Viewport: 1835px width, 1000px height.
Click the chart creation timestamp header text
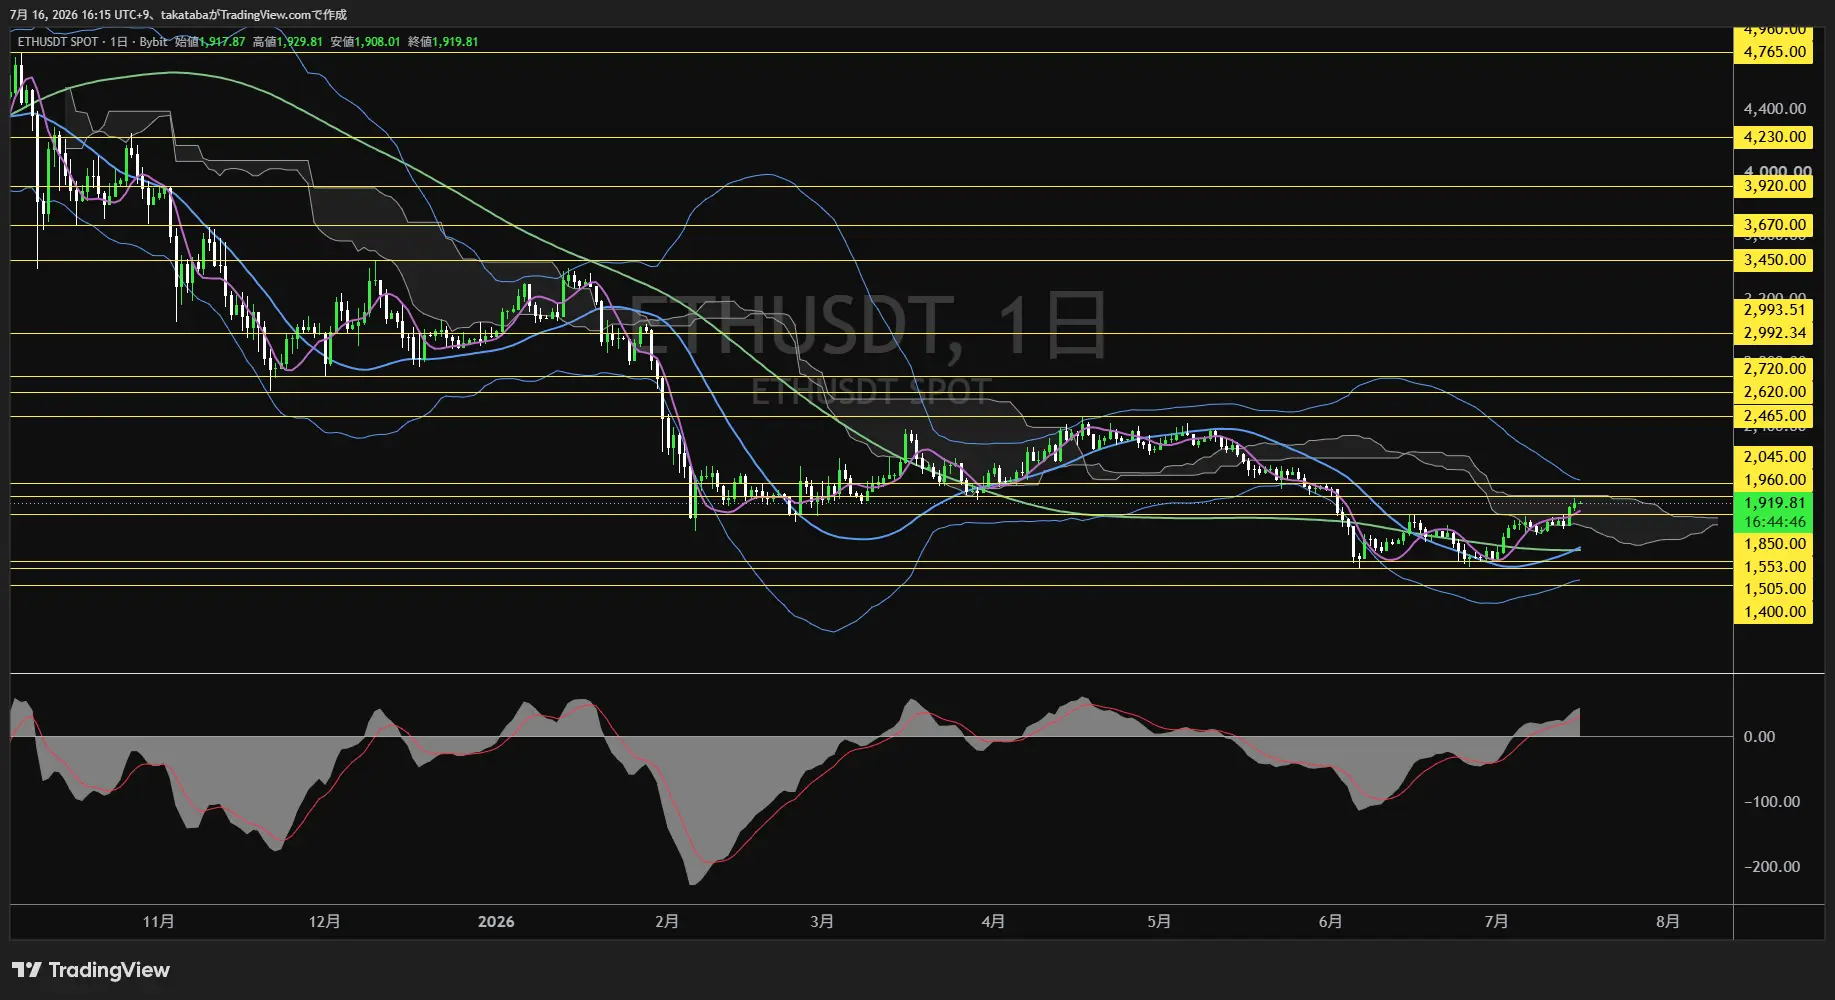[178, 15]
